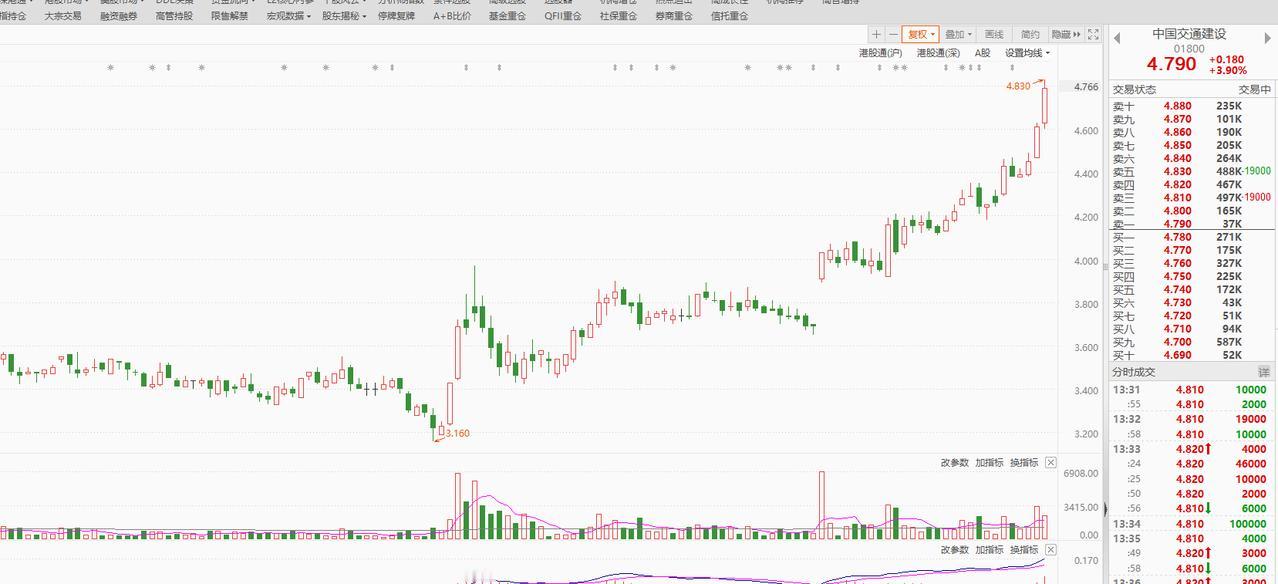
Task: Toggle 港股通(沪) marker display
Action: (880, 53)
